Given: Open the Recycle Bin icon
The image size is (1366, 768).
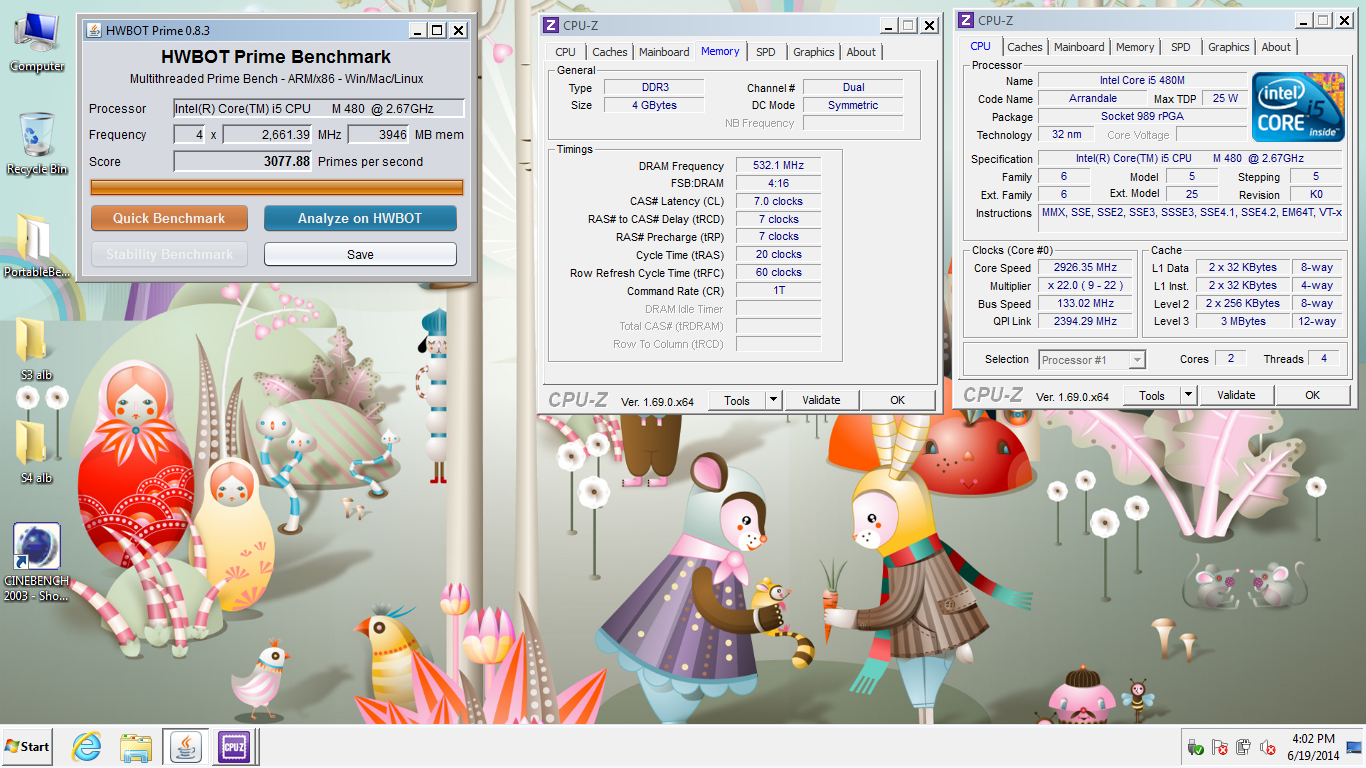Looking at the screenshot, I should (37, 144).
